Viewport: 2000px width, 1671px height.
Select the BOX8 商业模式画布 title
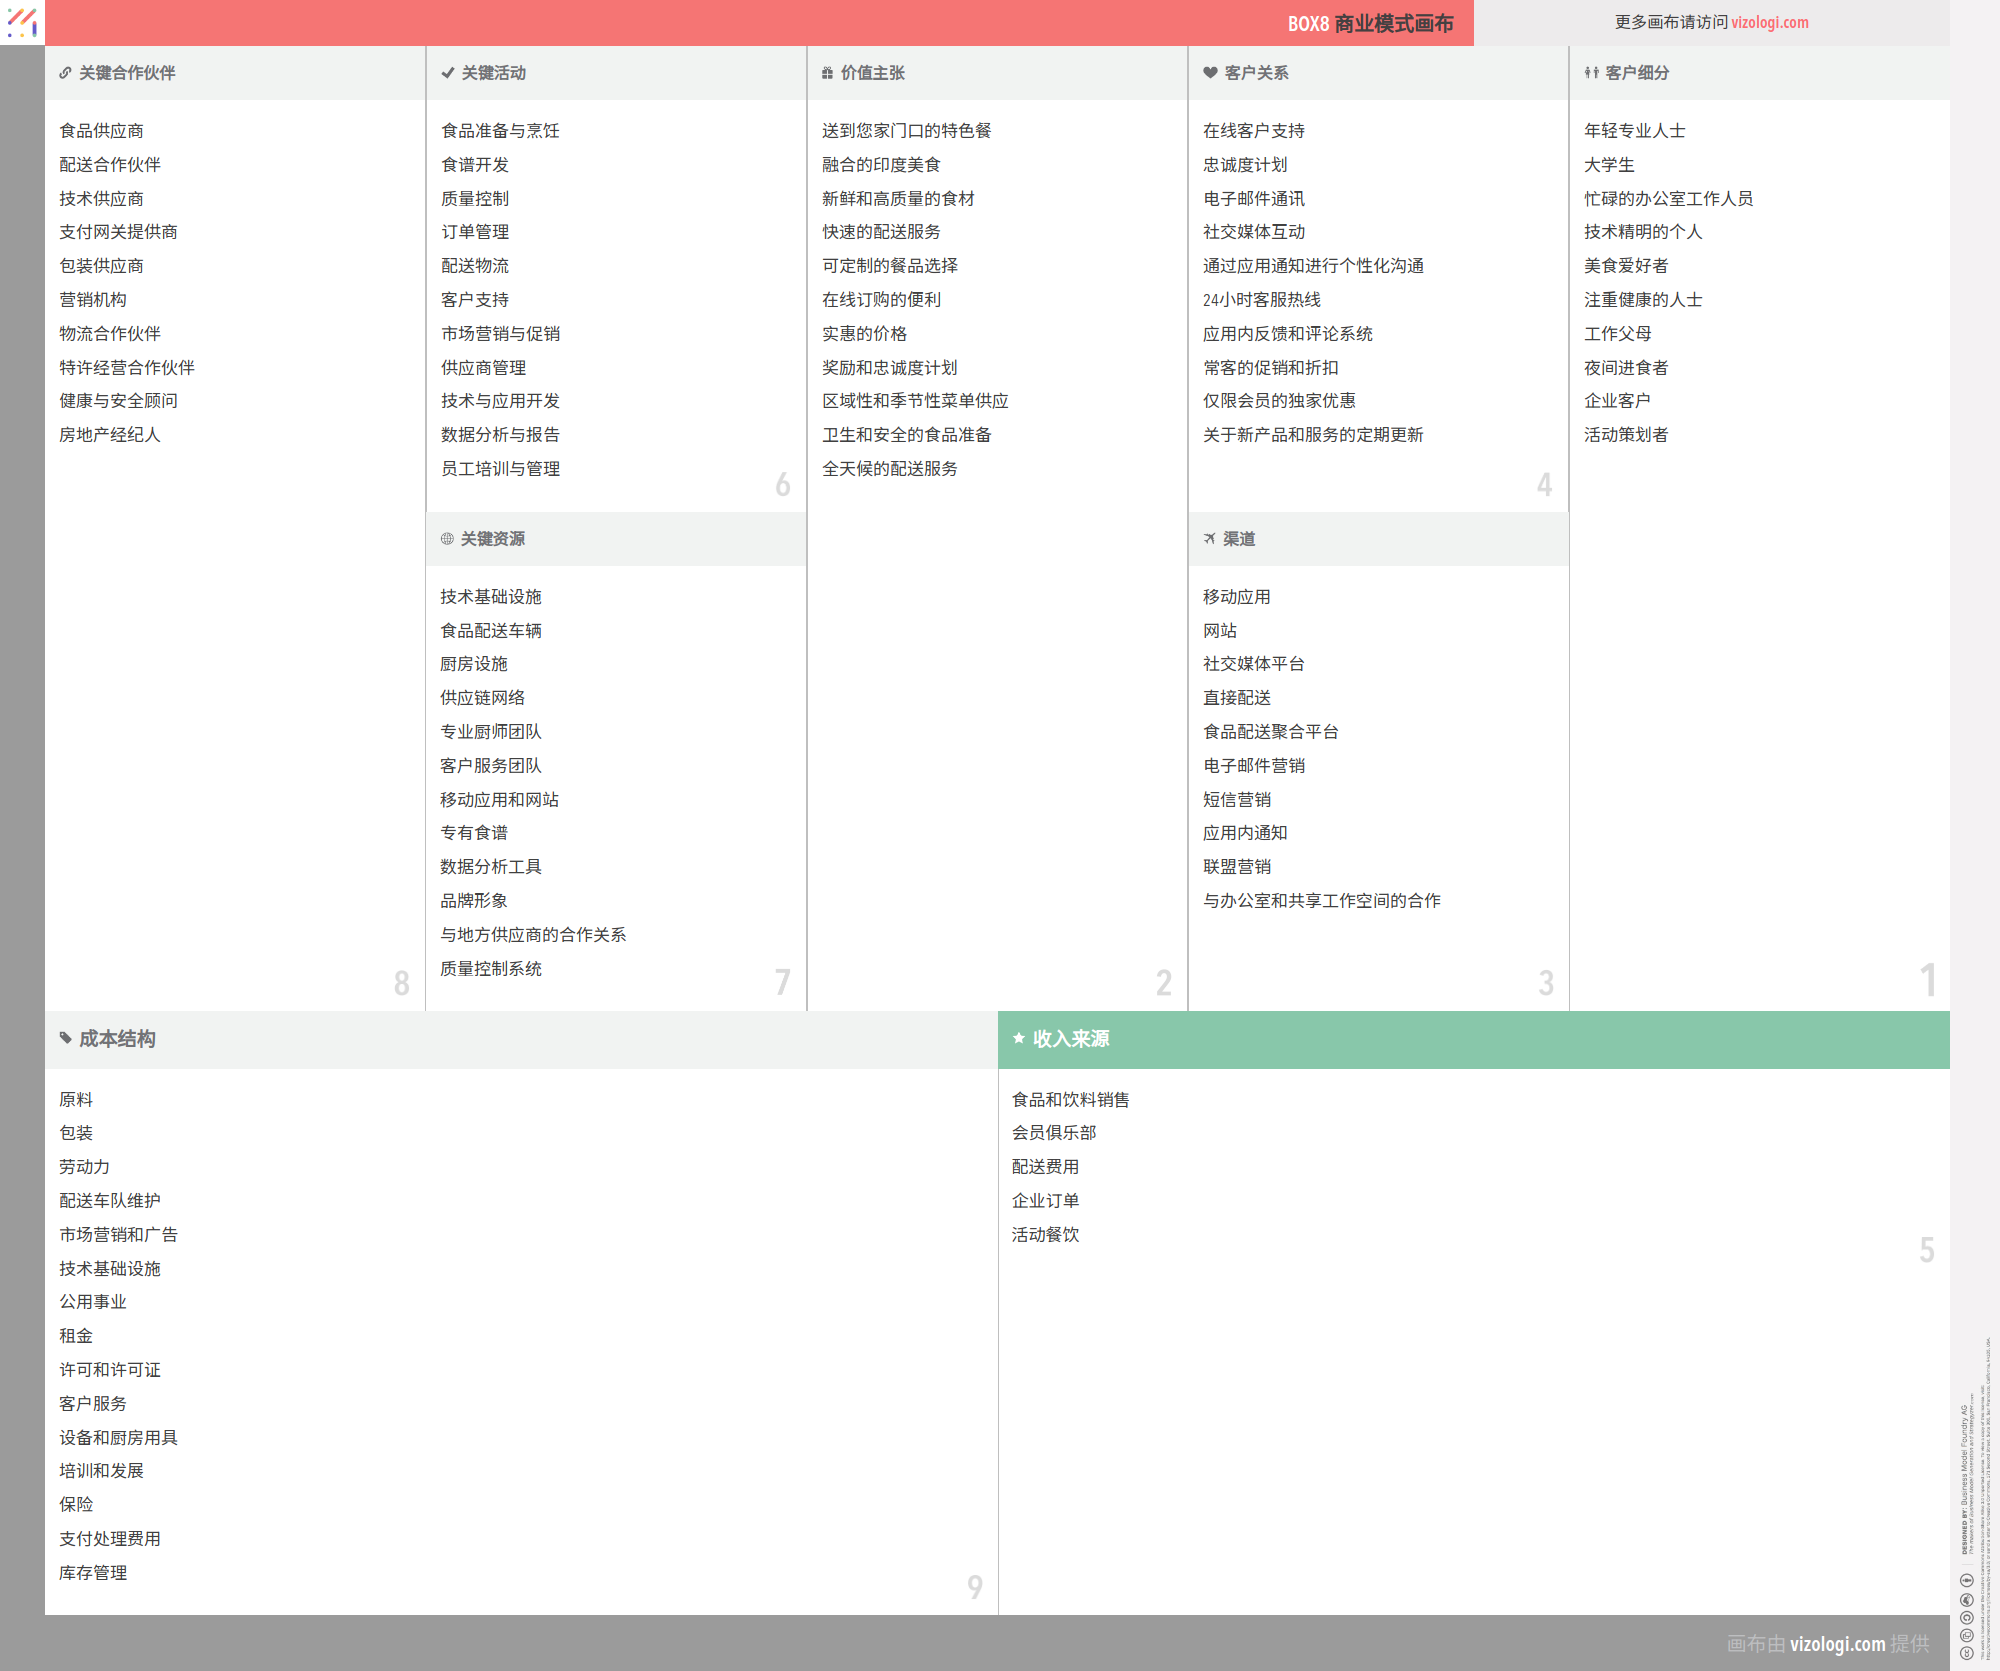tap(1369, 23)
